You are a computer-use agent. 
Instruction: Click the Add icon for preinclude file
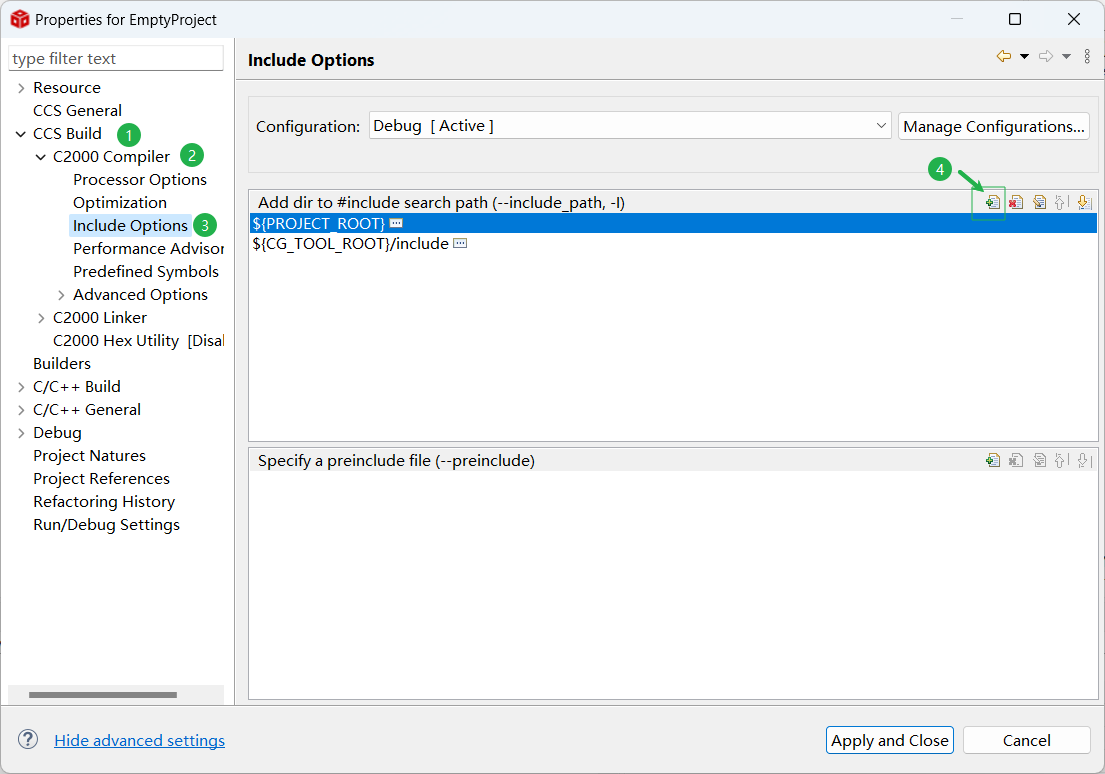point(992,460)
